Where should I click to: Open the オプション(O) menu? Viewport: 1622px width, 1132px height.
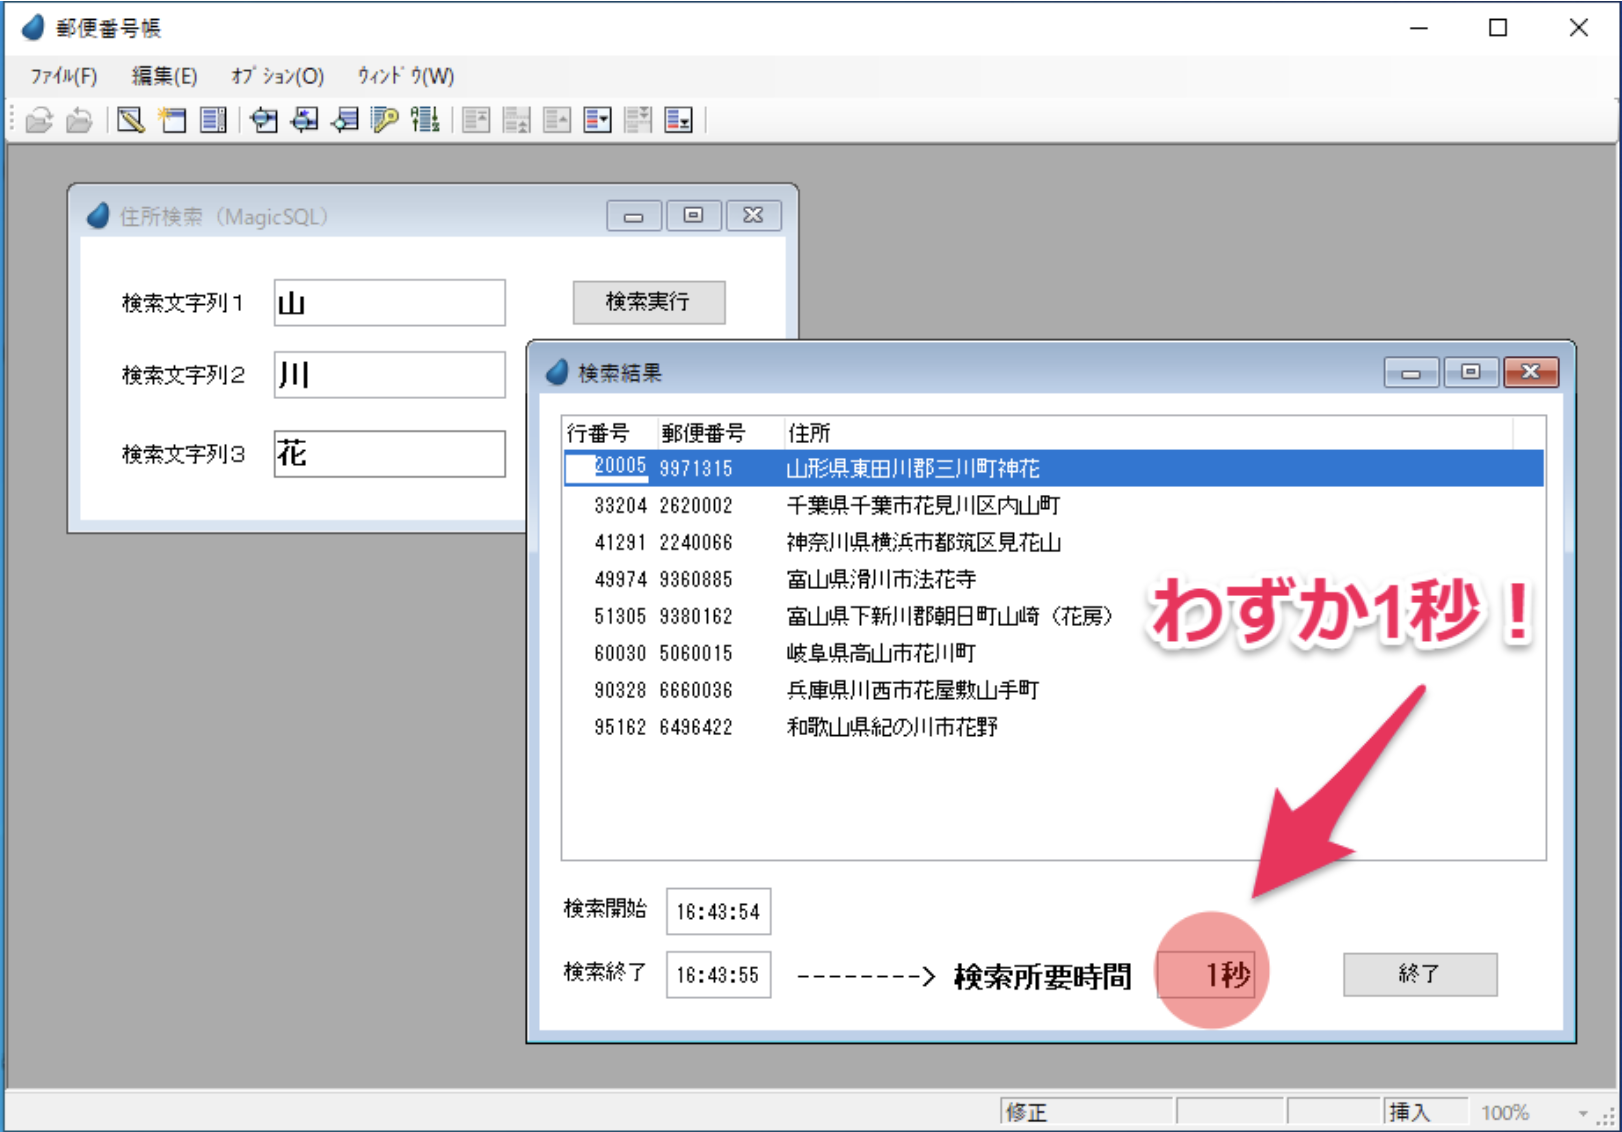tap(277, 76)
